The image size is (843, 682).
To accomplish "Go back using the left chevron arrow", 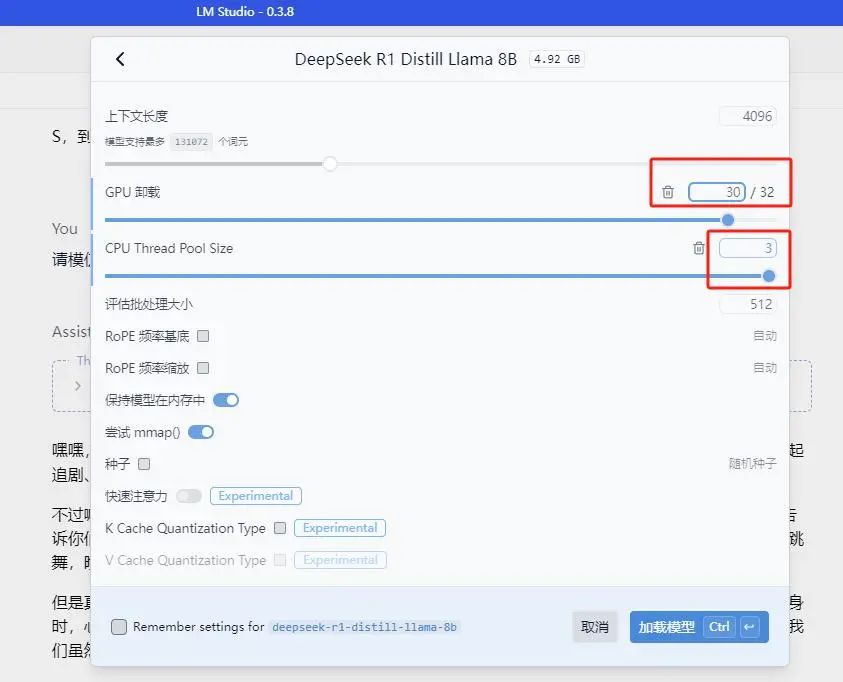I will [x=120, y=59].
